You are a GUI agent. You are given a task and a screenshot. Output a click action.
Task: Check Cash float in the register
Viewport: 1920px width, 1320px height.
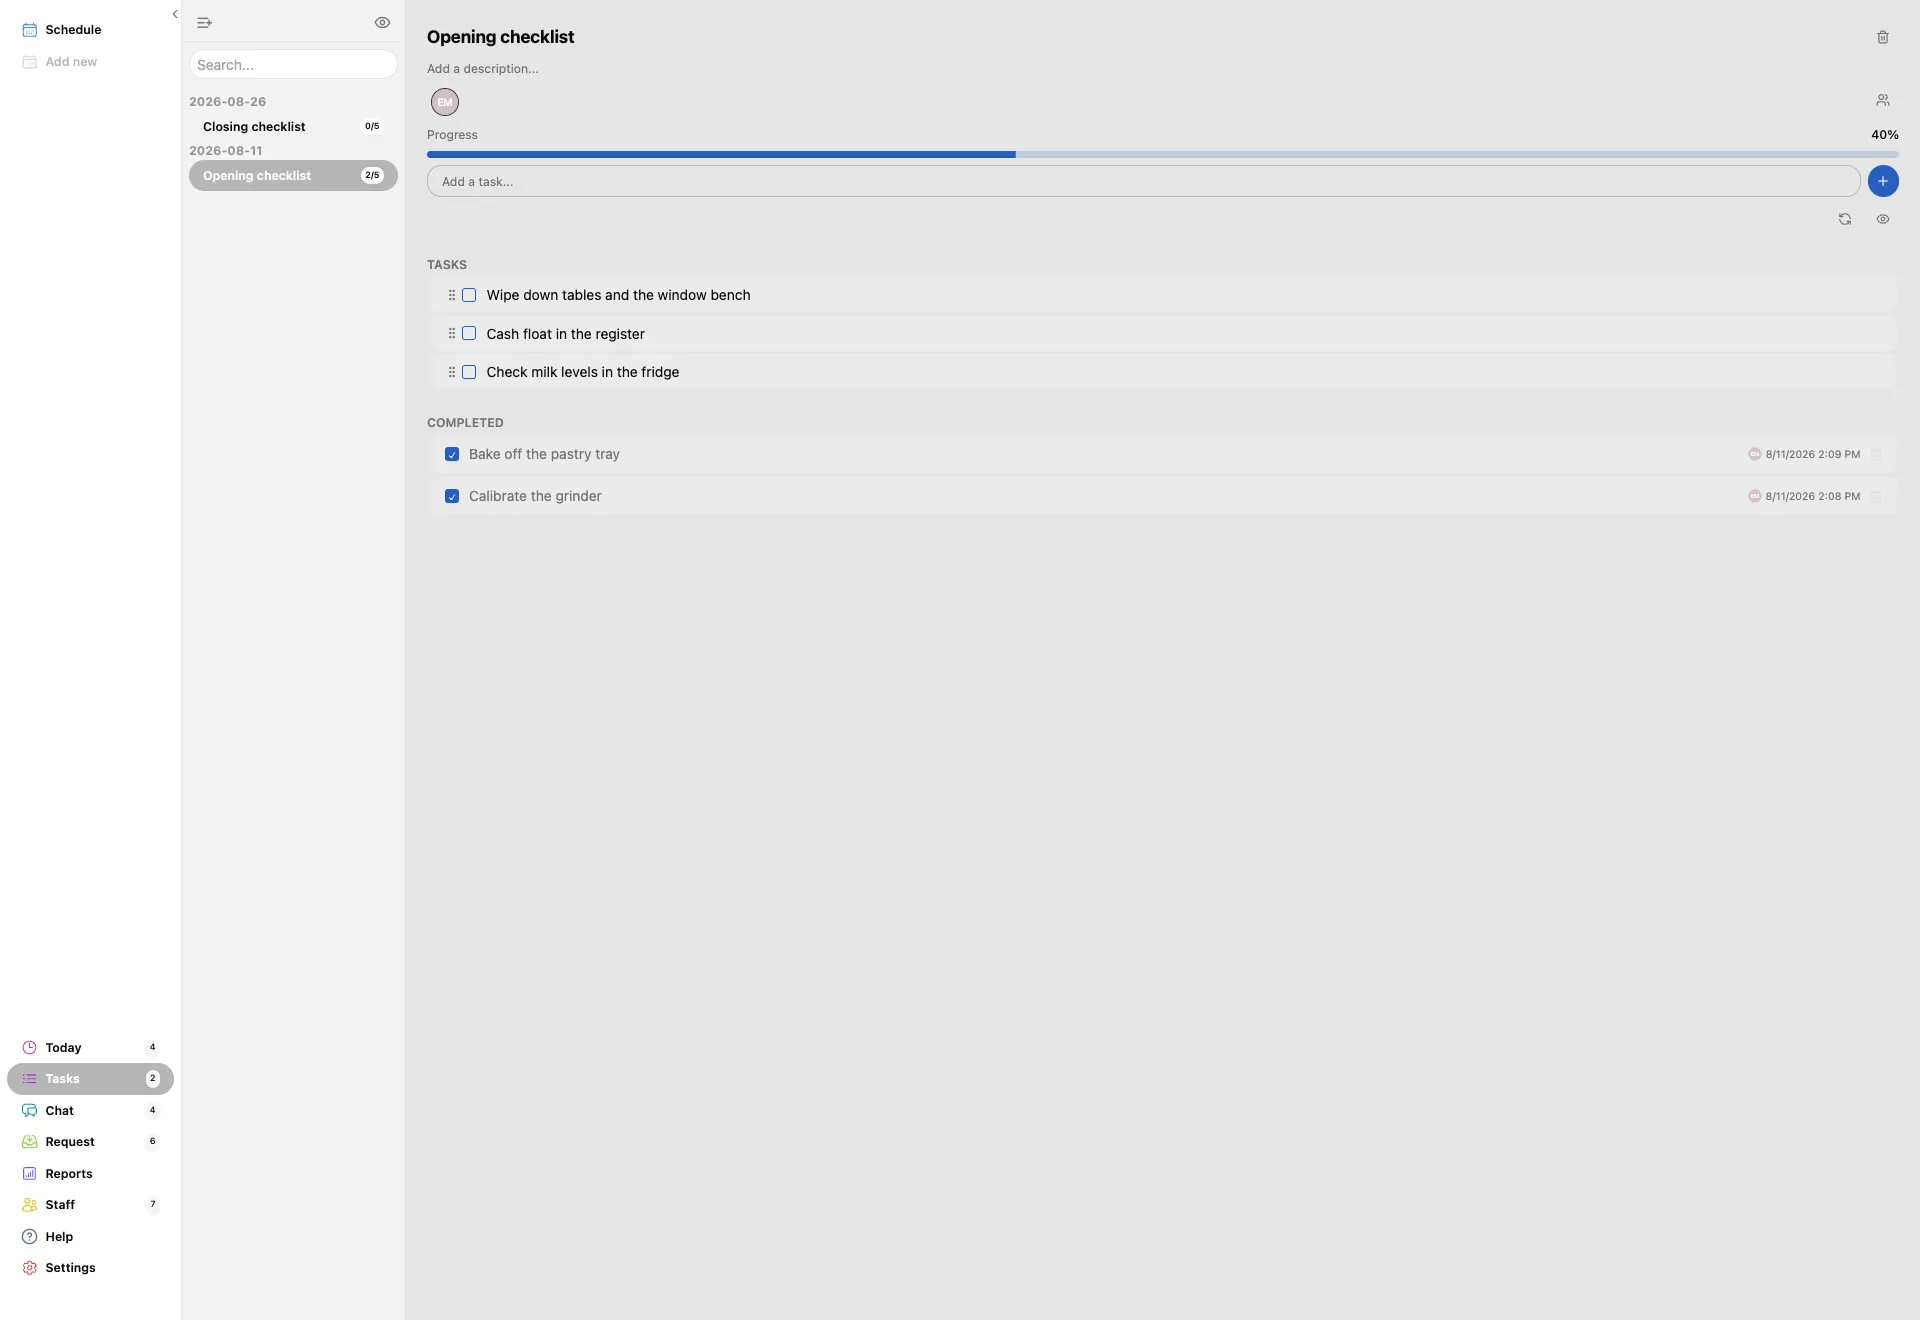(469, 334)
